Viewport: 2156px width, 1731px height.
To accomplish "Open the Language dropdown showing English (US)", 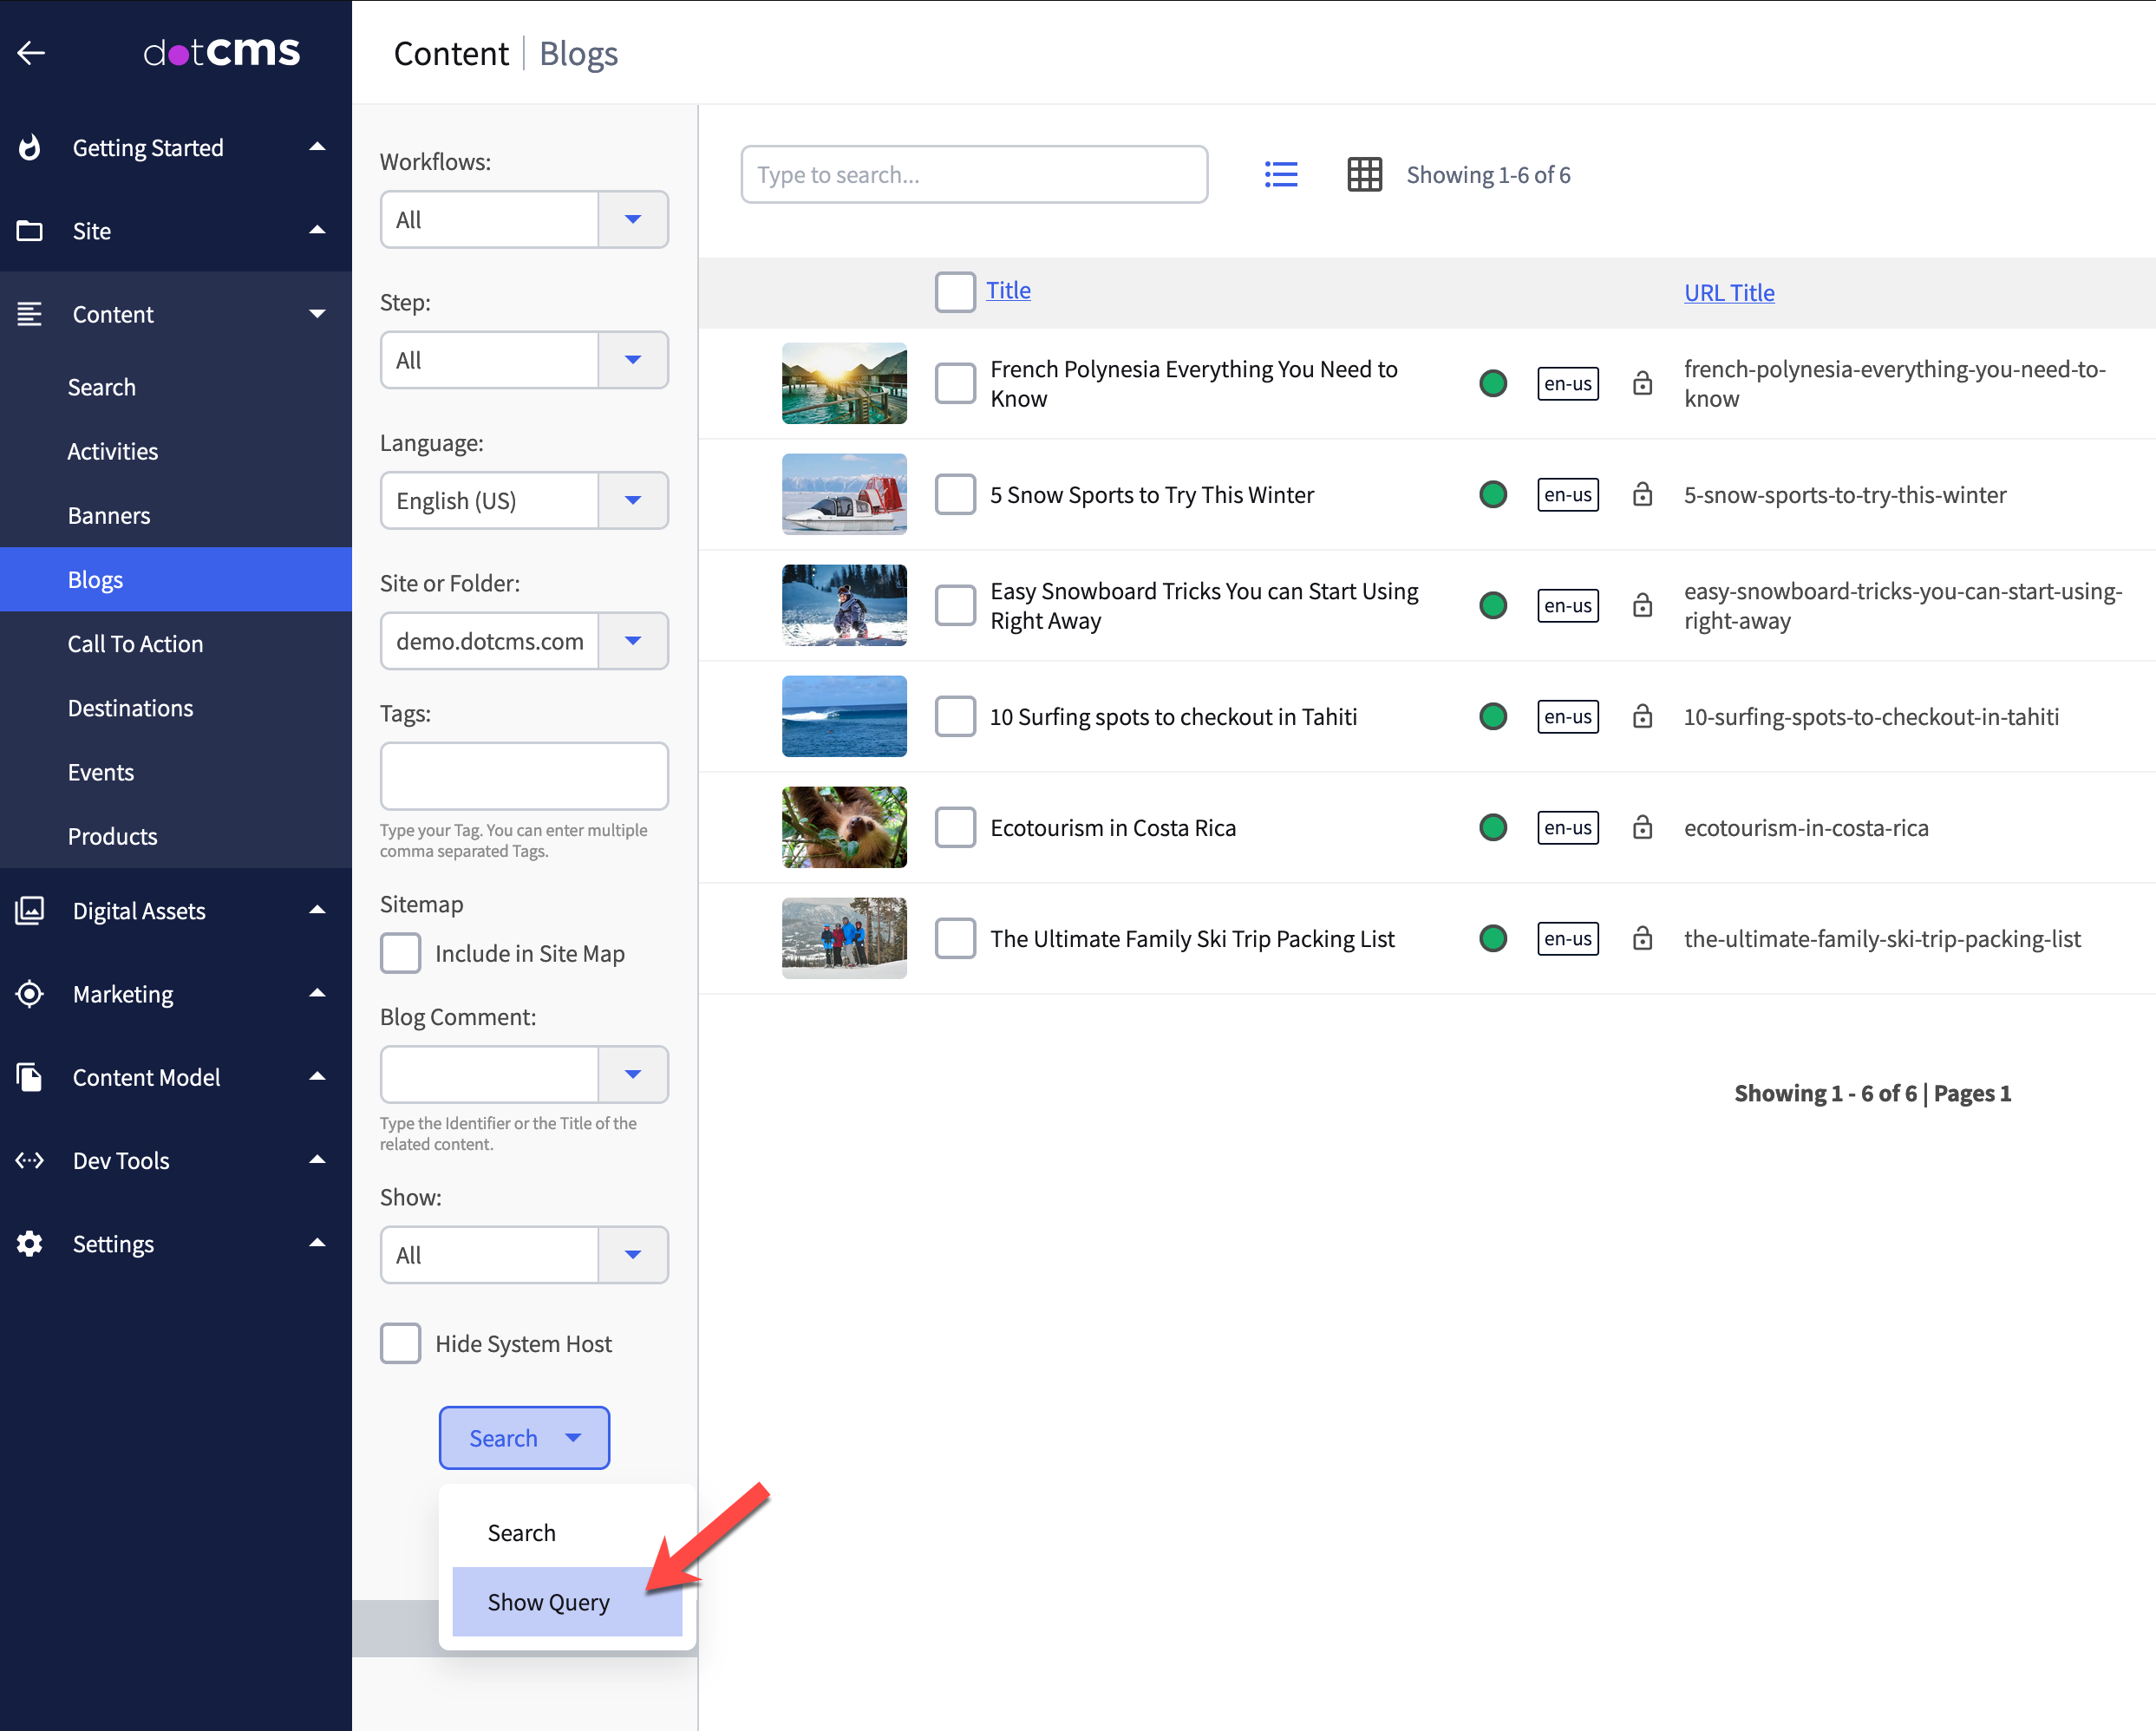I will [x=632, y=501].
